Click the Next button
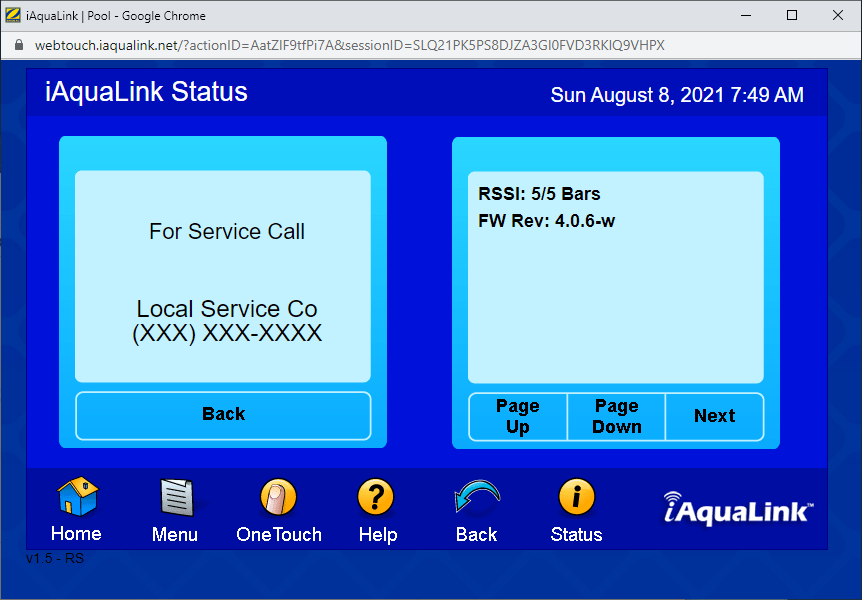The image size is (862, 600). [x=715, y=416]
